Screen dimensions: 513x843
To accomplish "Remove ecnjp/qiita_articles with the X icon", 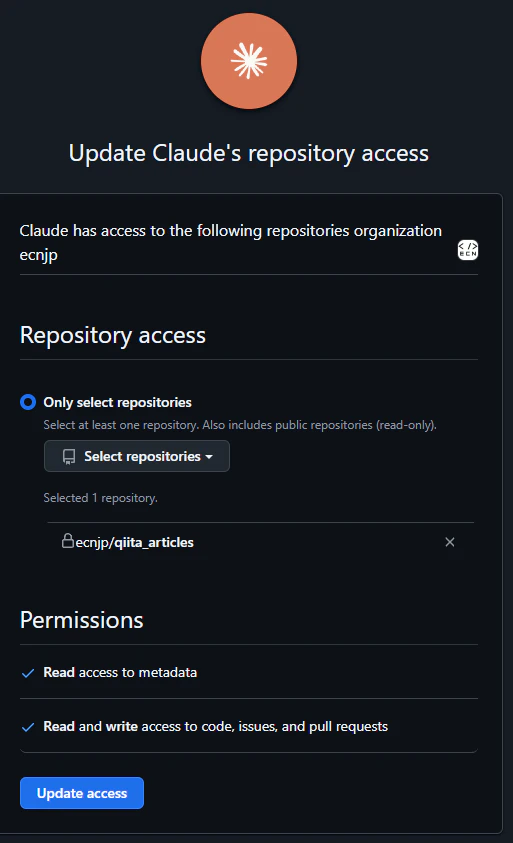I will 450,542.
